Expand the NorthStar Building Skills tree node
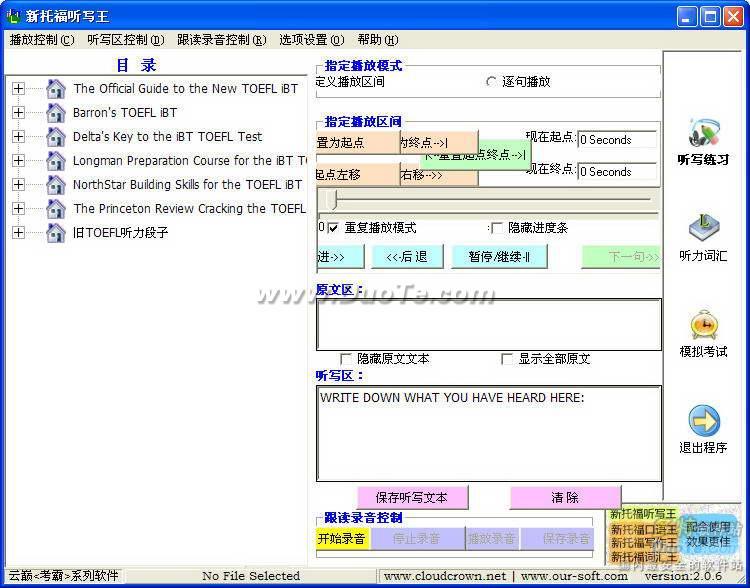 point(18,184)
